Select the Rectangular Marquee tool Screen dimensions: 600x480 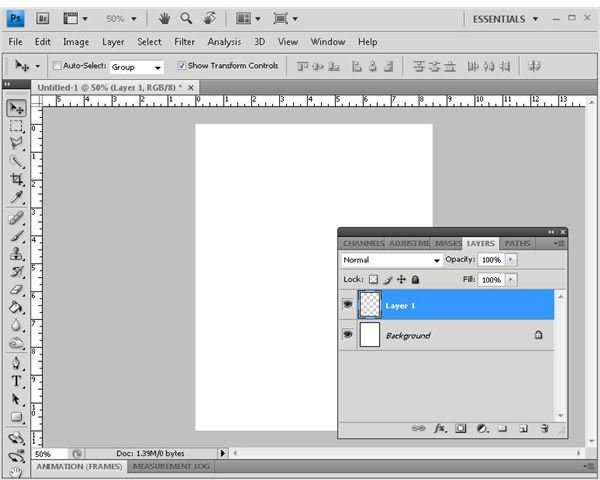16,126
